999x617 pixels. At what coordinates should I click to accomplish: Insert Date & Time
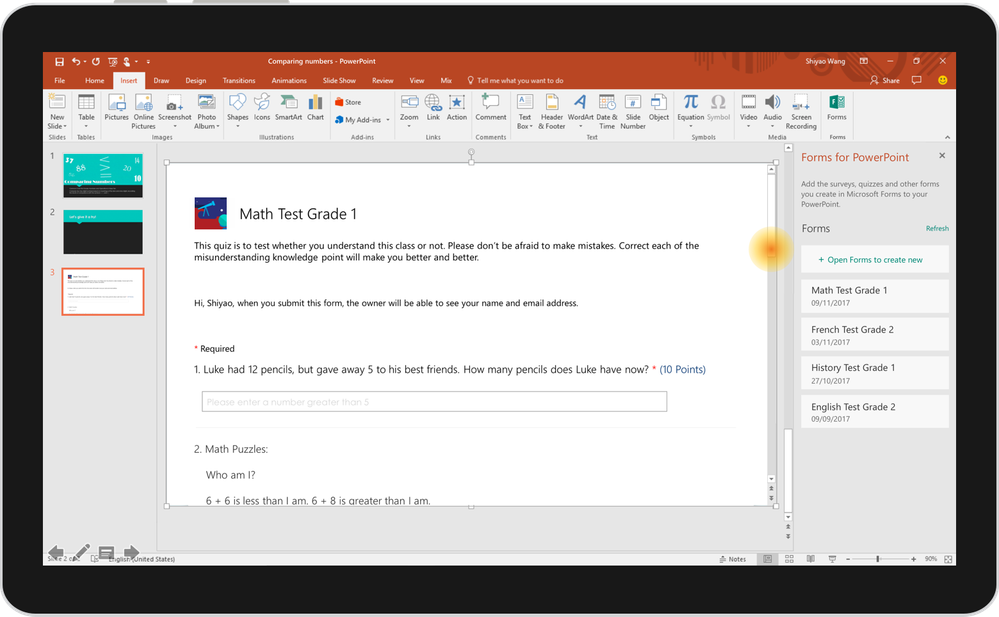[607, 111]
